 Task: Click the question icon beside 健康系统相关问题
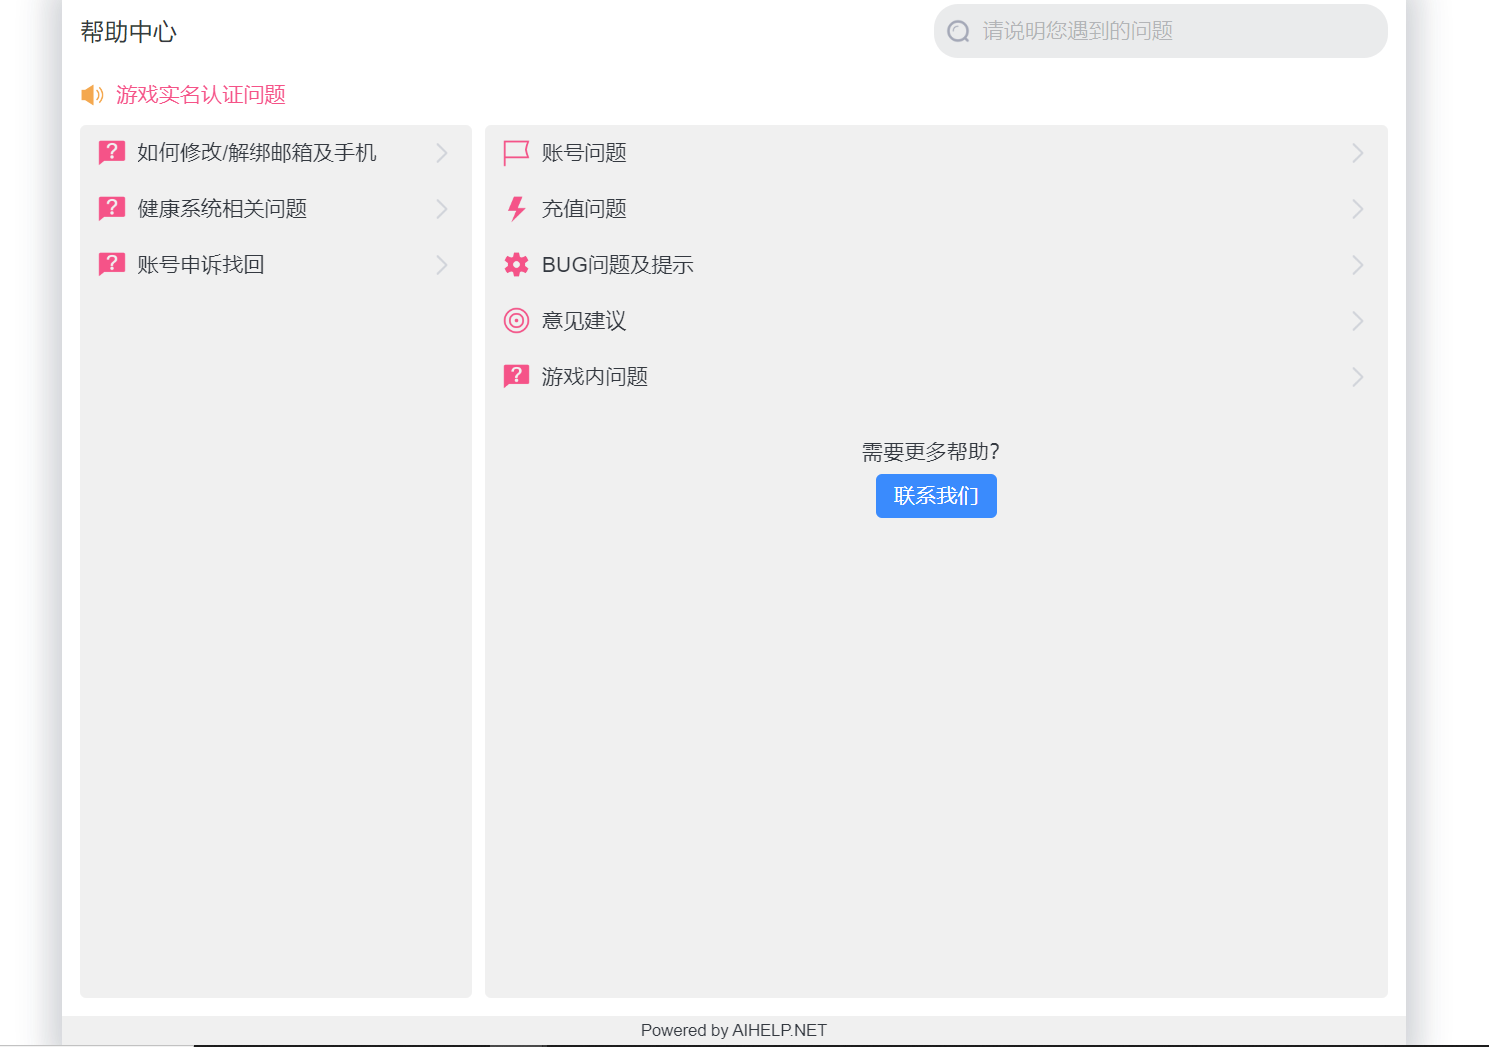(x=112, y=209)
